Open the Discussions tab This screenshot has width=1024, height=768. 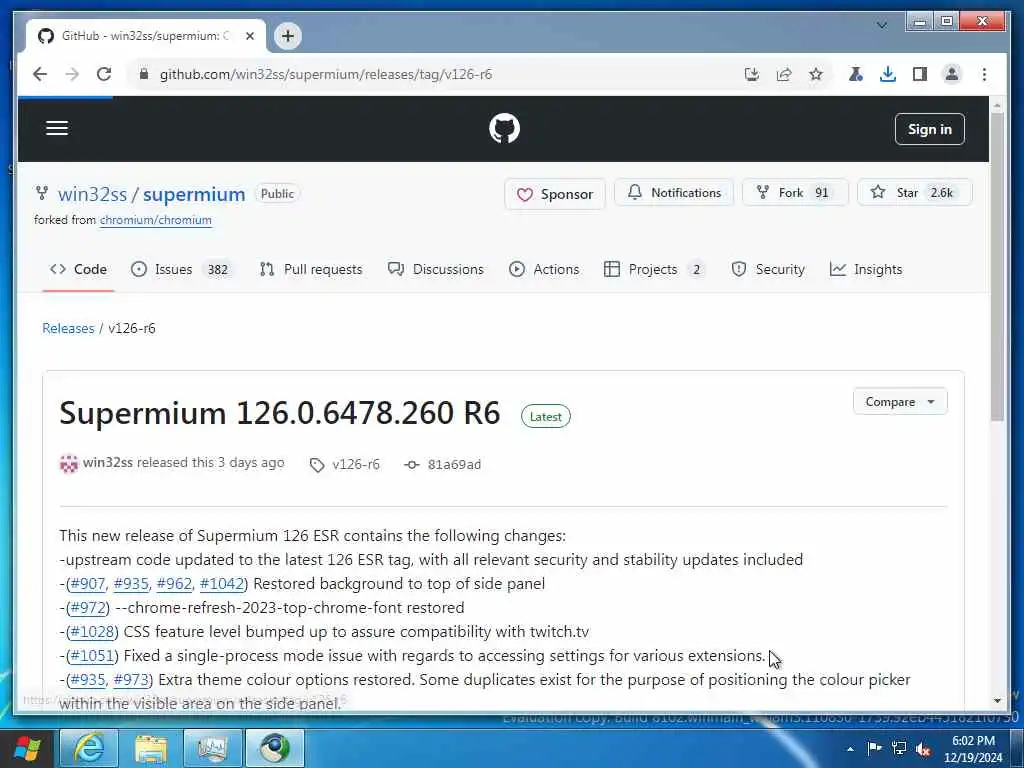436,269
